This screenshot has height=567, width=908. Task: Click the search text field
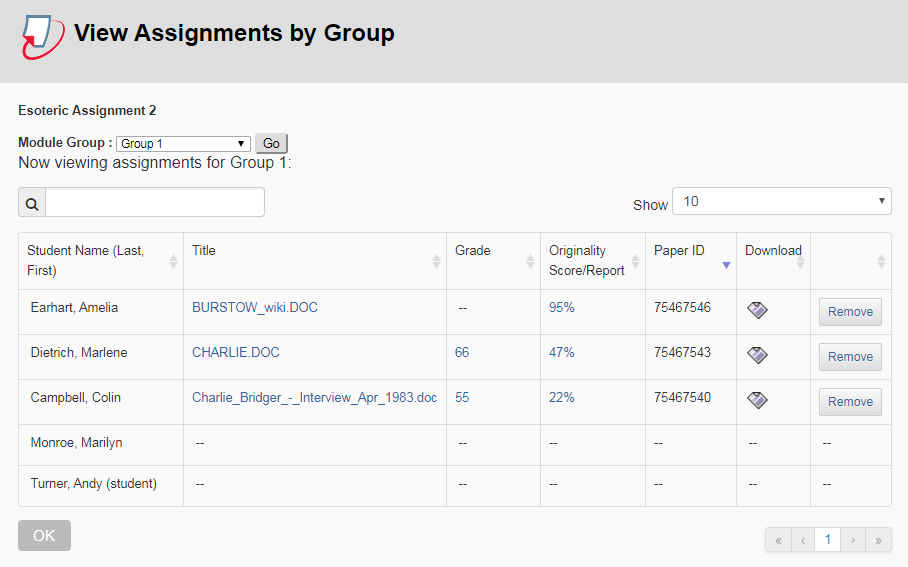pos(155,203)
